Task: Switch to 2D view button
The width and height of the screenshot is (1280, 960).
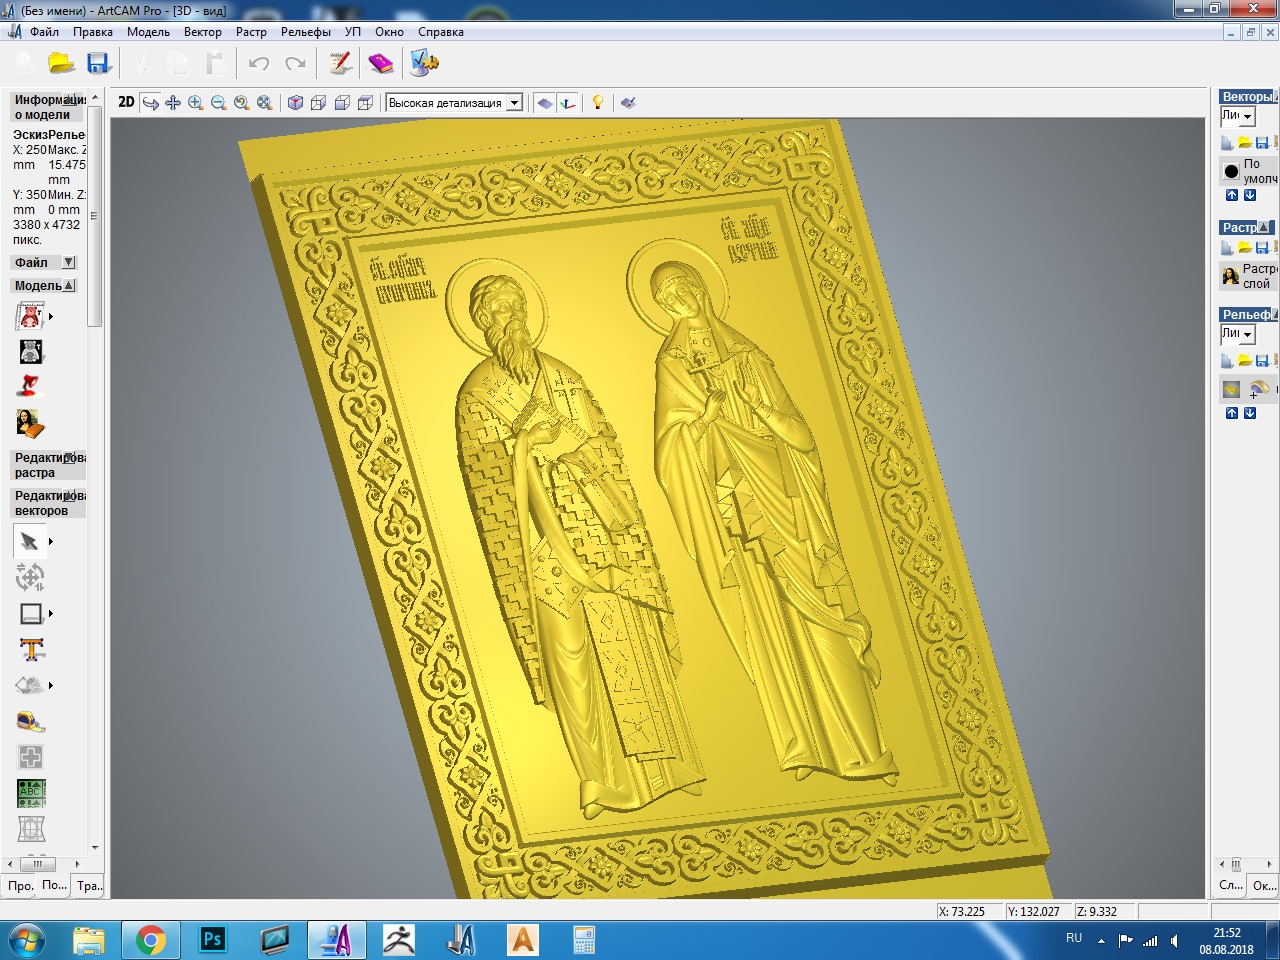Action: [126, 102]
